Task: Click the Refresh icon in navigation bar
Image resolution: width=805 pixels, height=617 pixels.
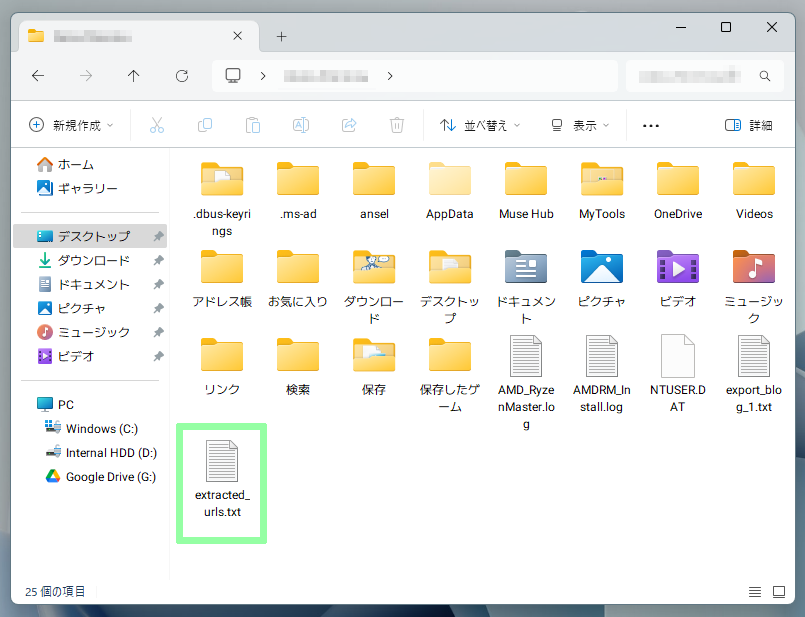Action: pyautogui.click(x=182, y=76)
